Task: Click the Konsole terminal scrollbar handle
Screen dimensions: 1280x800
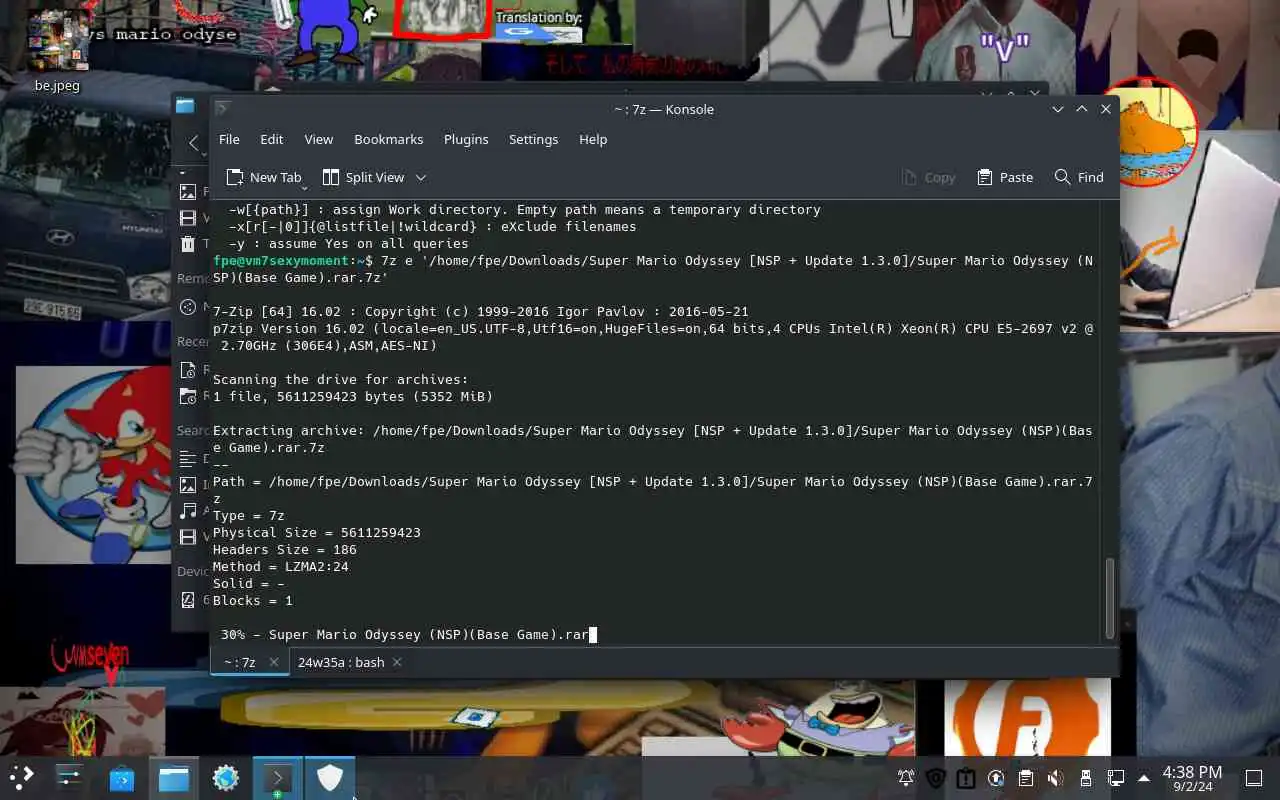Action: click(1109, 597)
